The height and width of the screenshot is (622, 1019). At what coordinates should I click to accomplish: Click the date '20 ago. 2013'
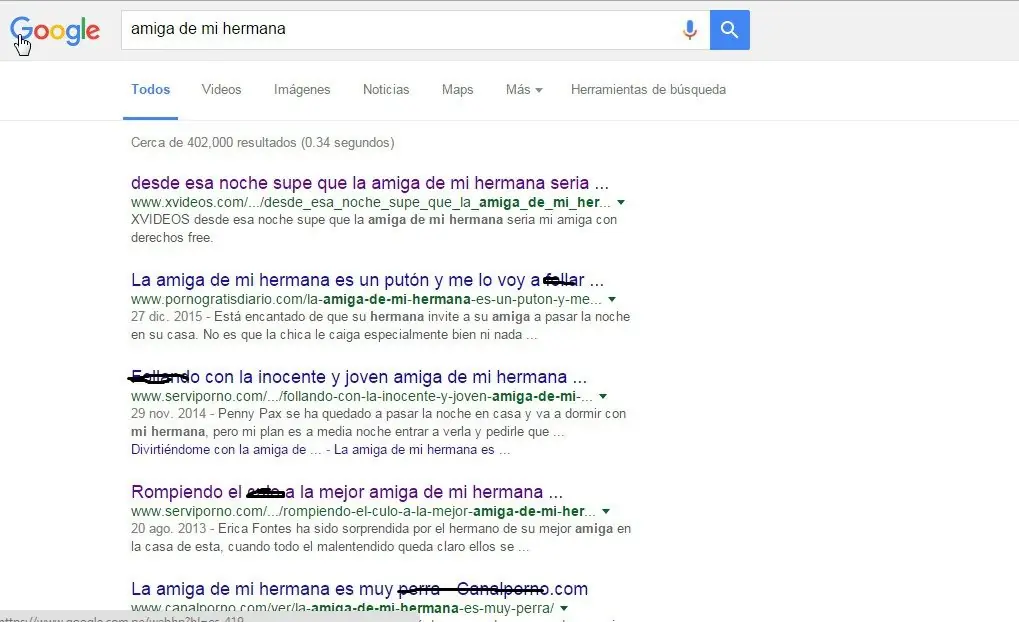tap(168, 528)
